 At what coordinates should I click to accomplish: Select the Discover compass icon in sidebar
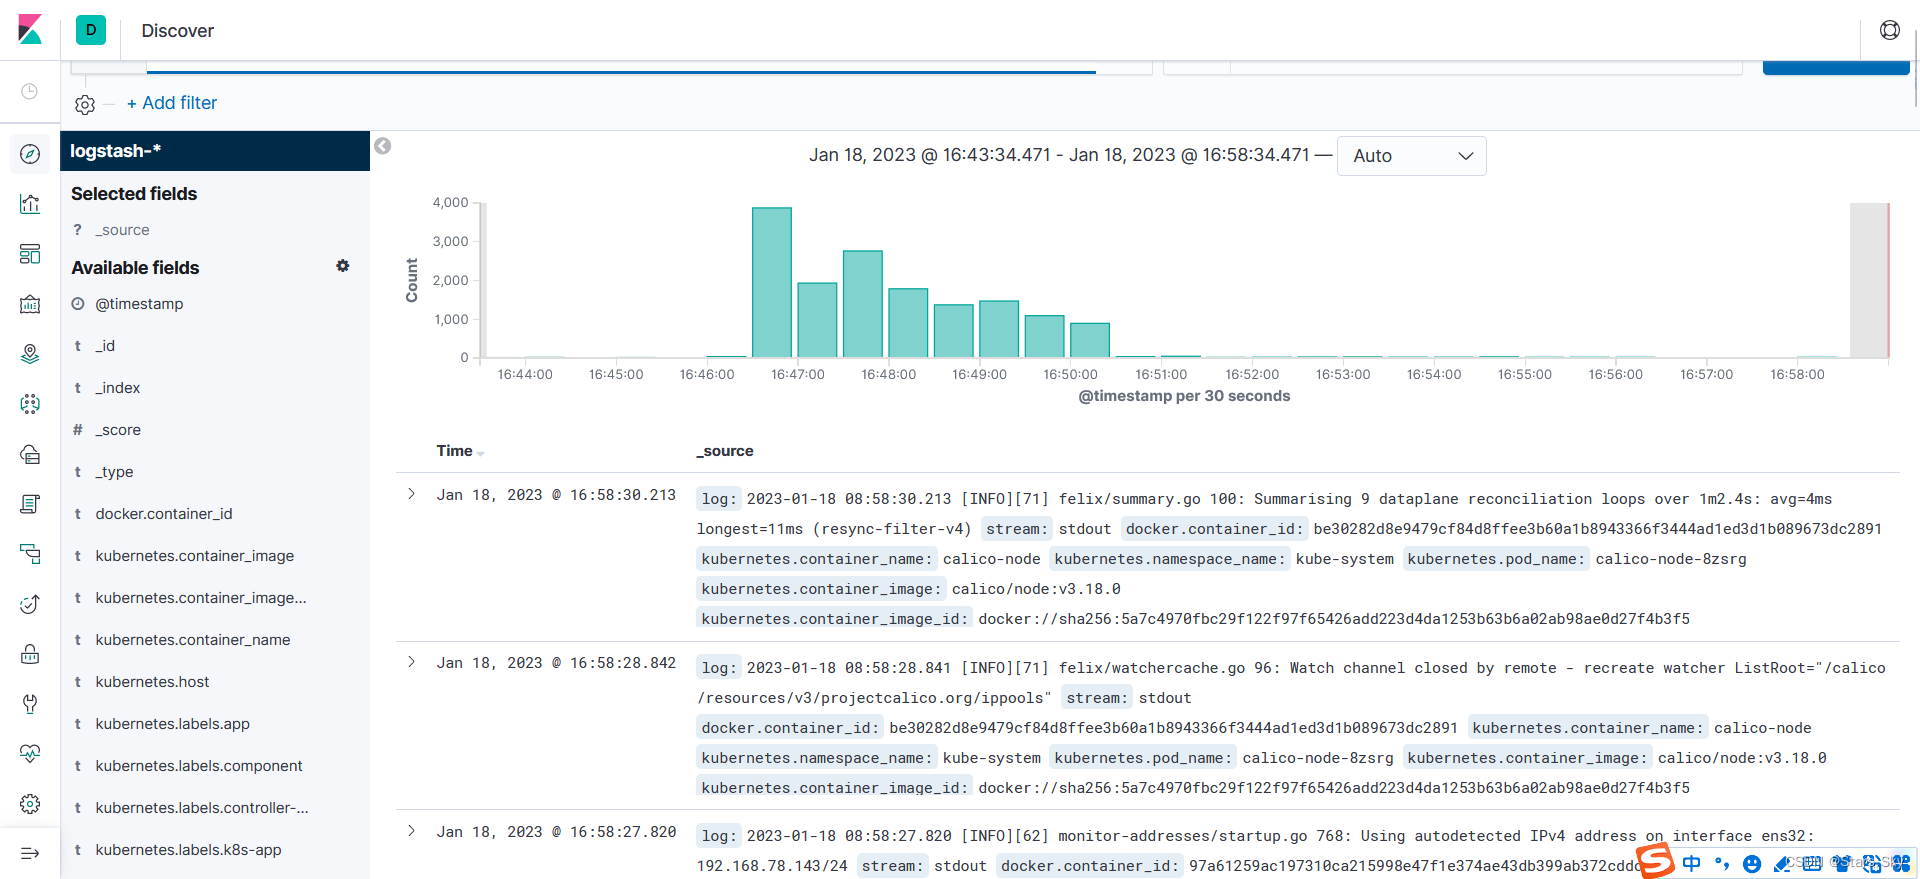coord(30,154)
